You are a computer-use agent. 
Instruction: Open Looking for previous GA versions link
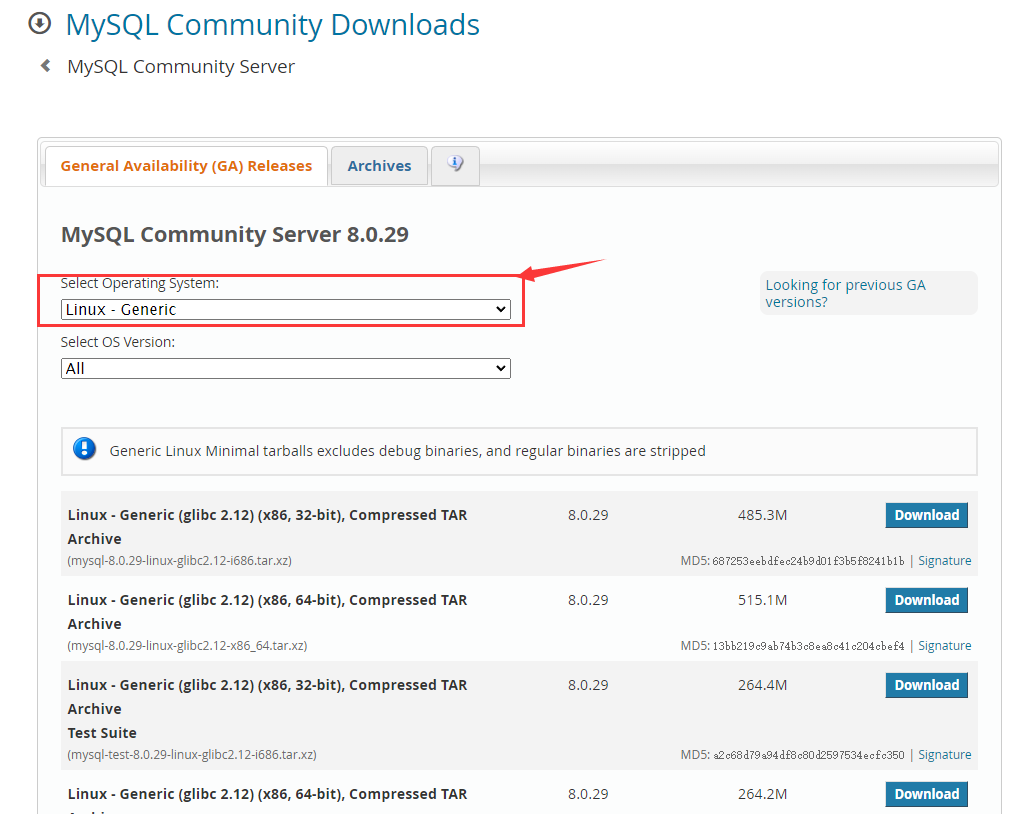pyautogui.click(x=845, y=293)
